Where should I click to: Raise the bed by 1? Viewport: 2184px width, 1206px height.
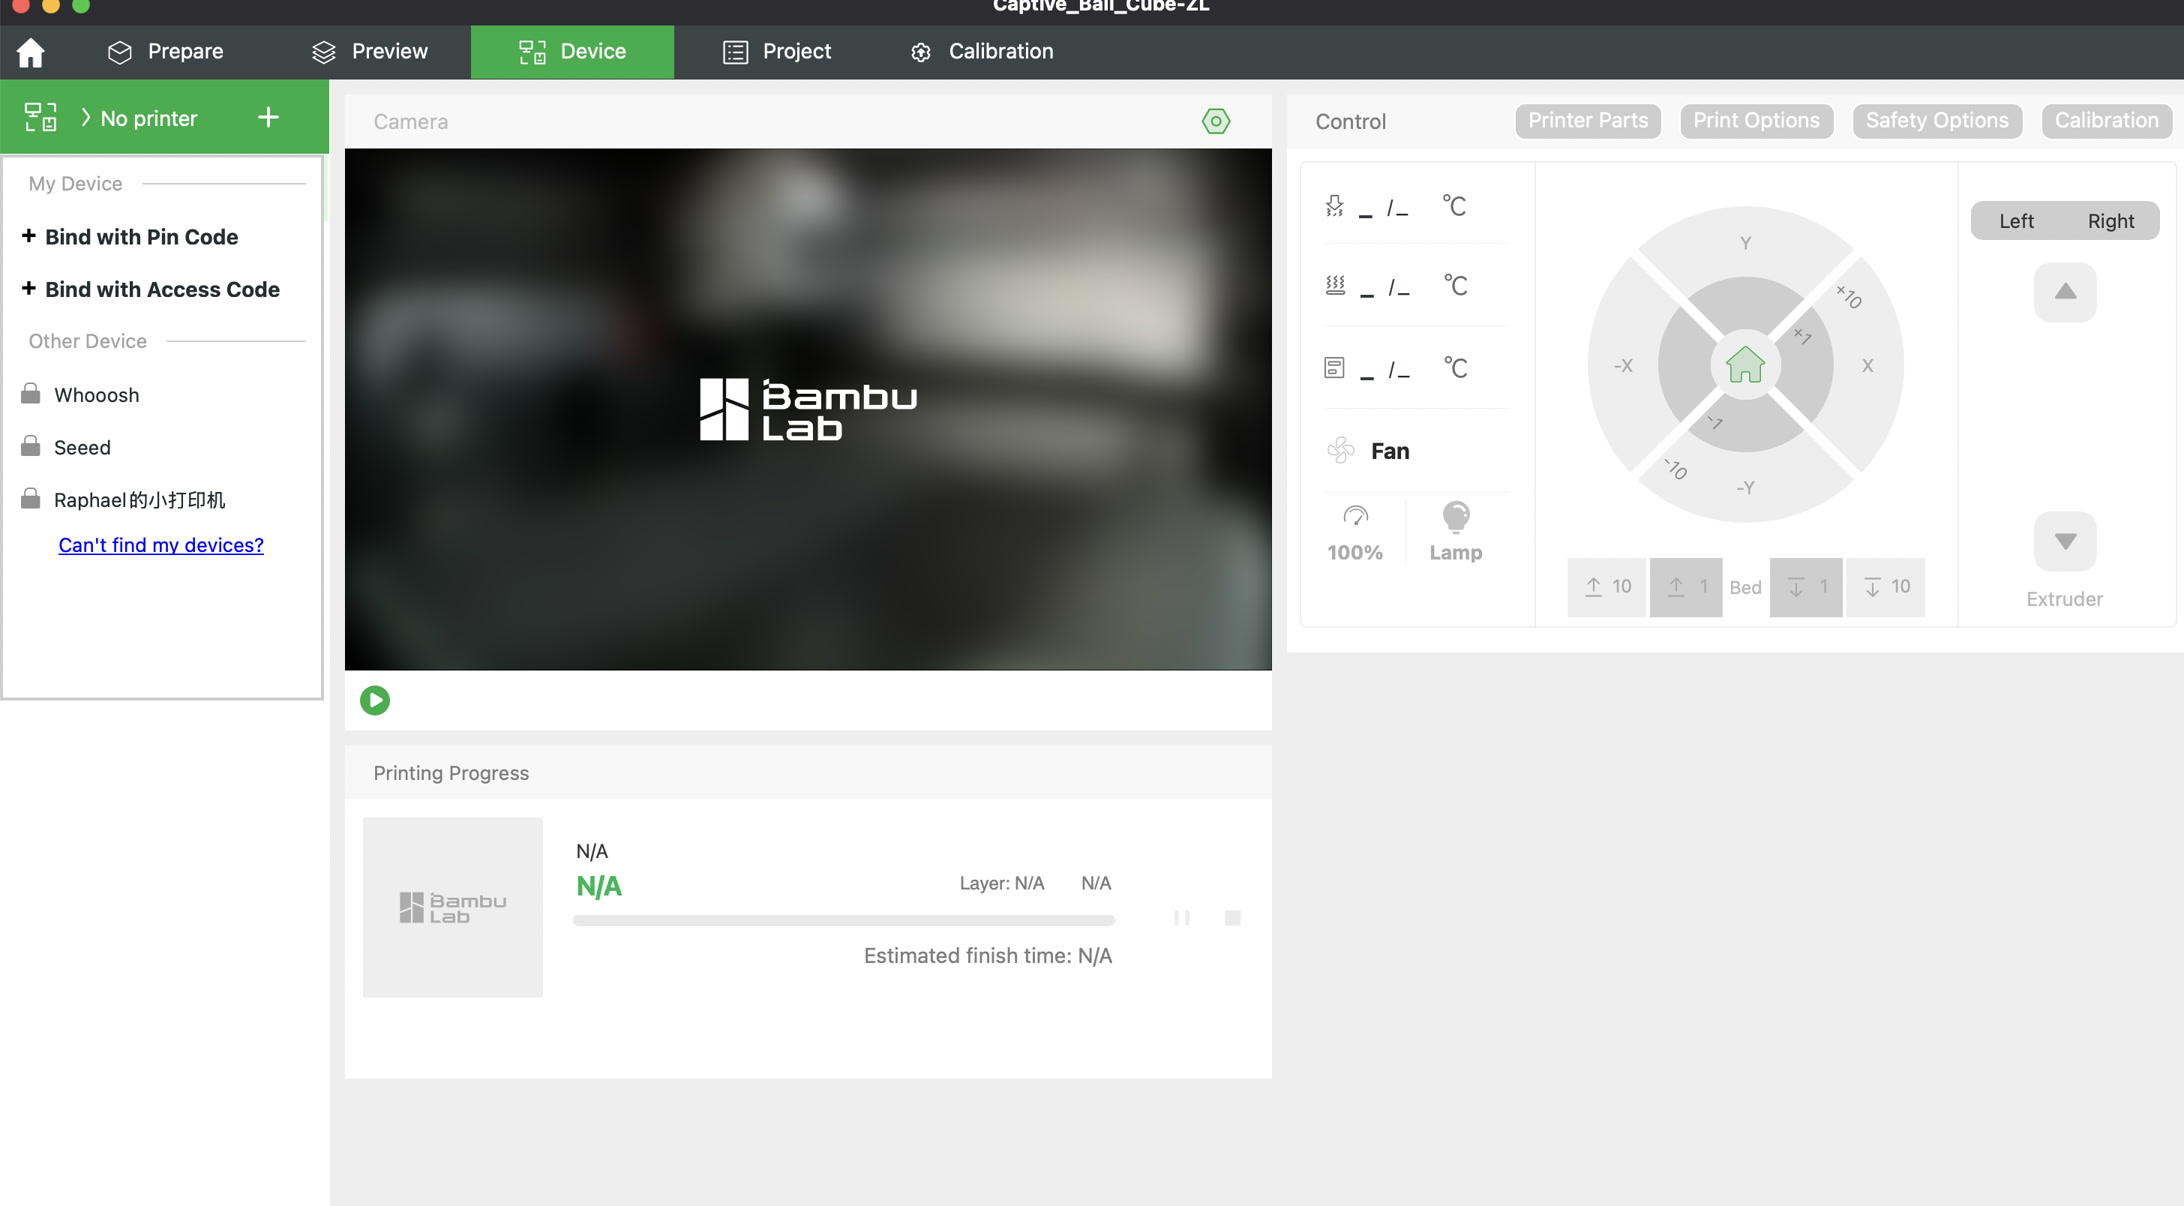click(1686, 587)
